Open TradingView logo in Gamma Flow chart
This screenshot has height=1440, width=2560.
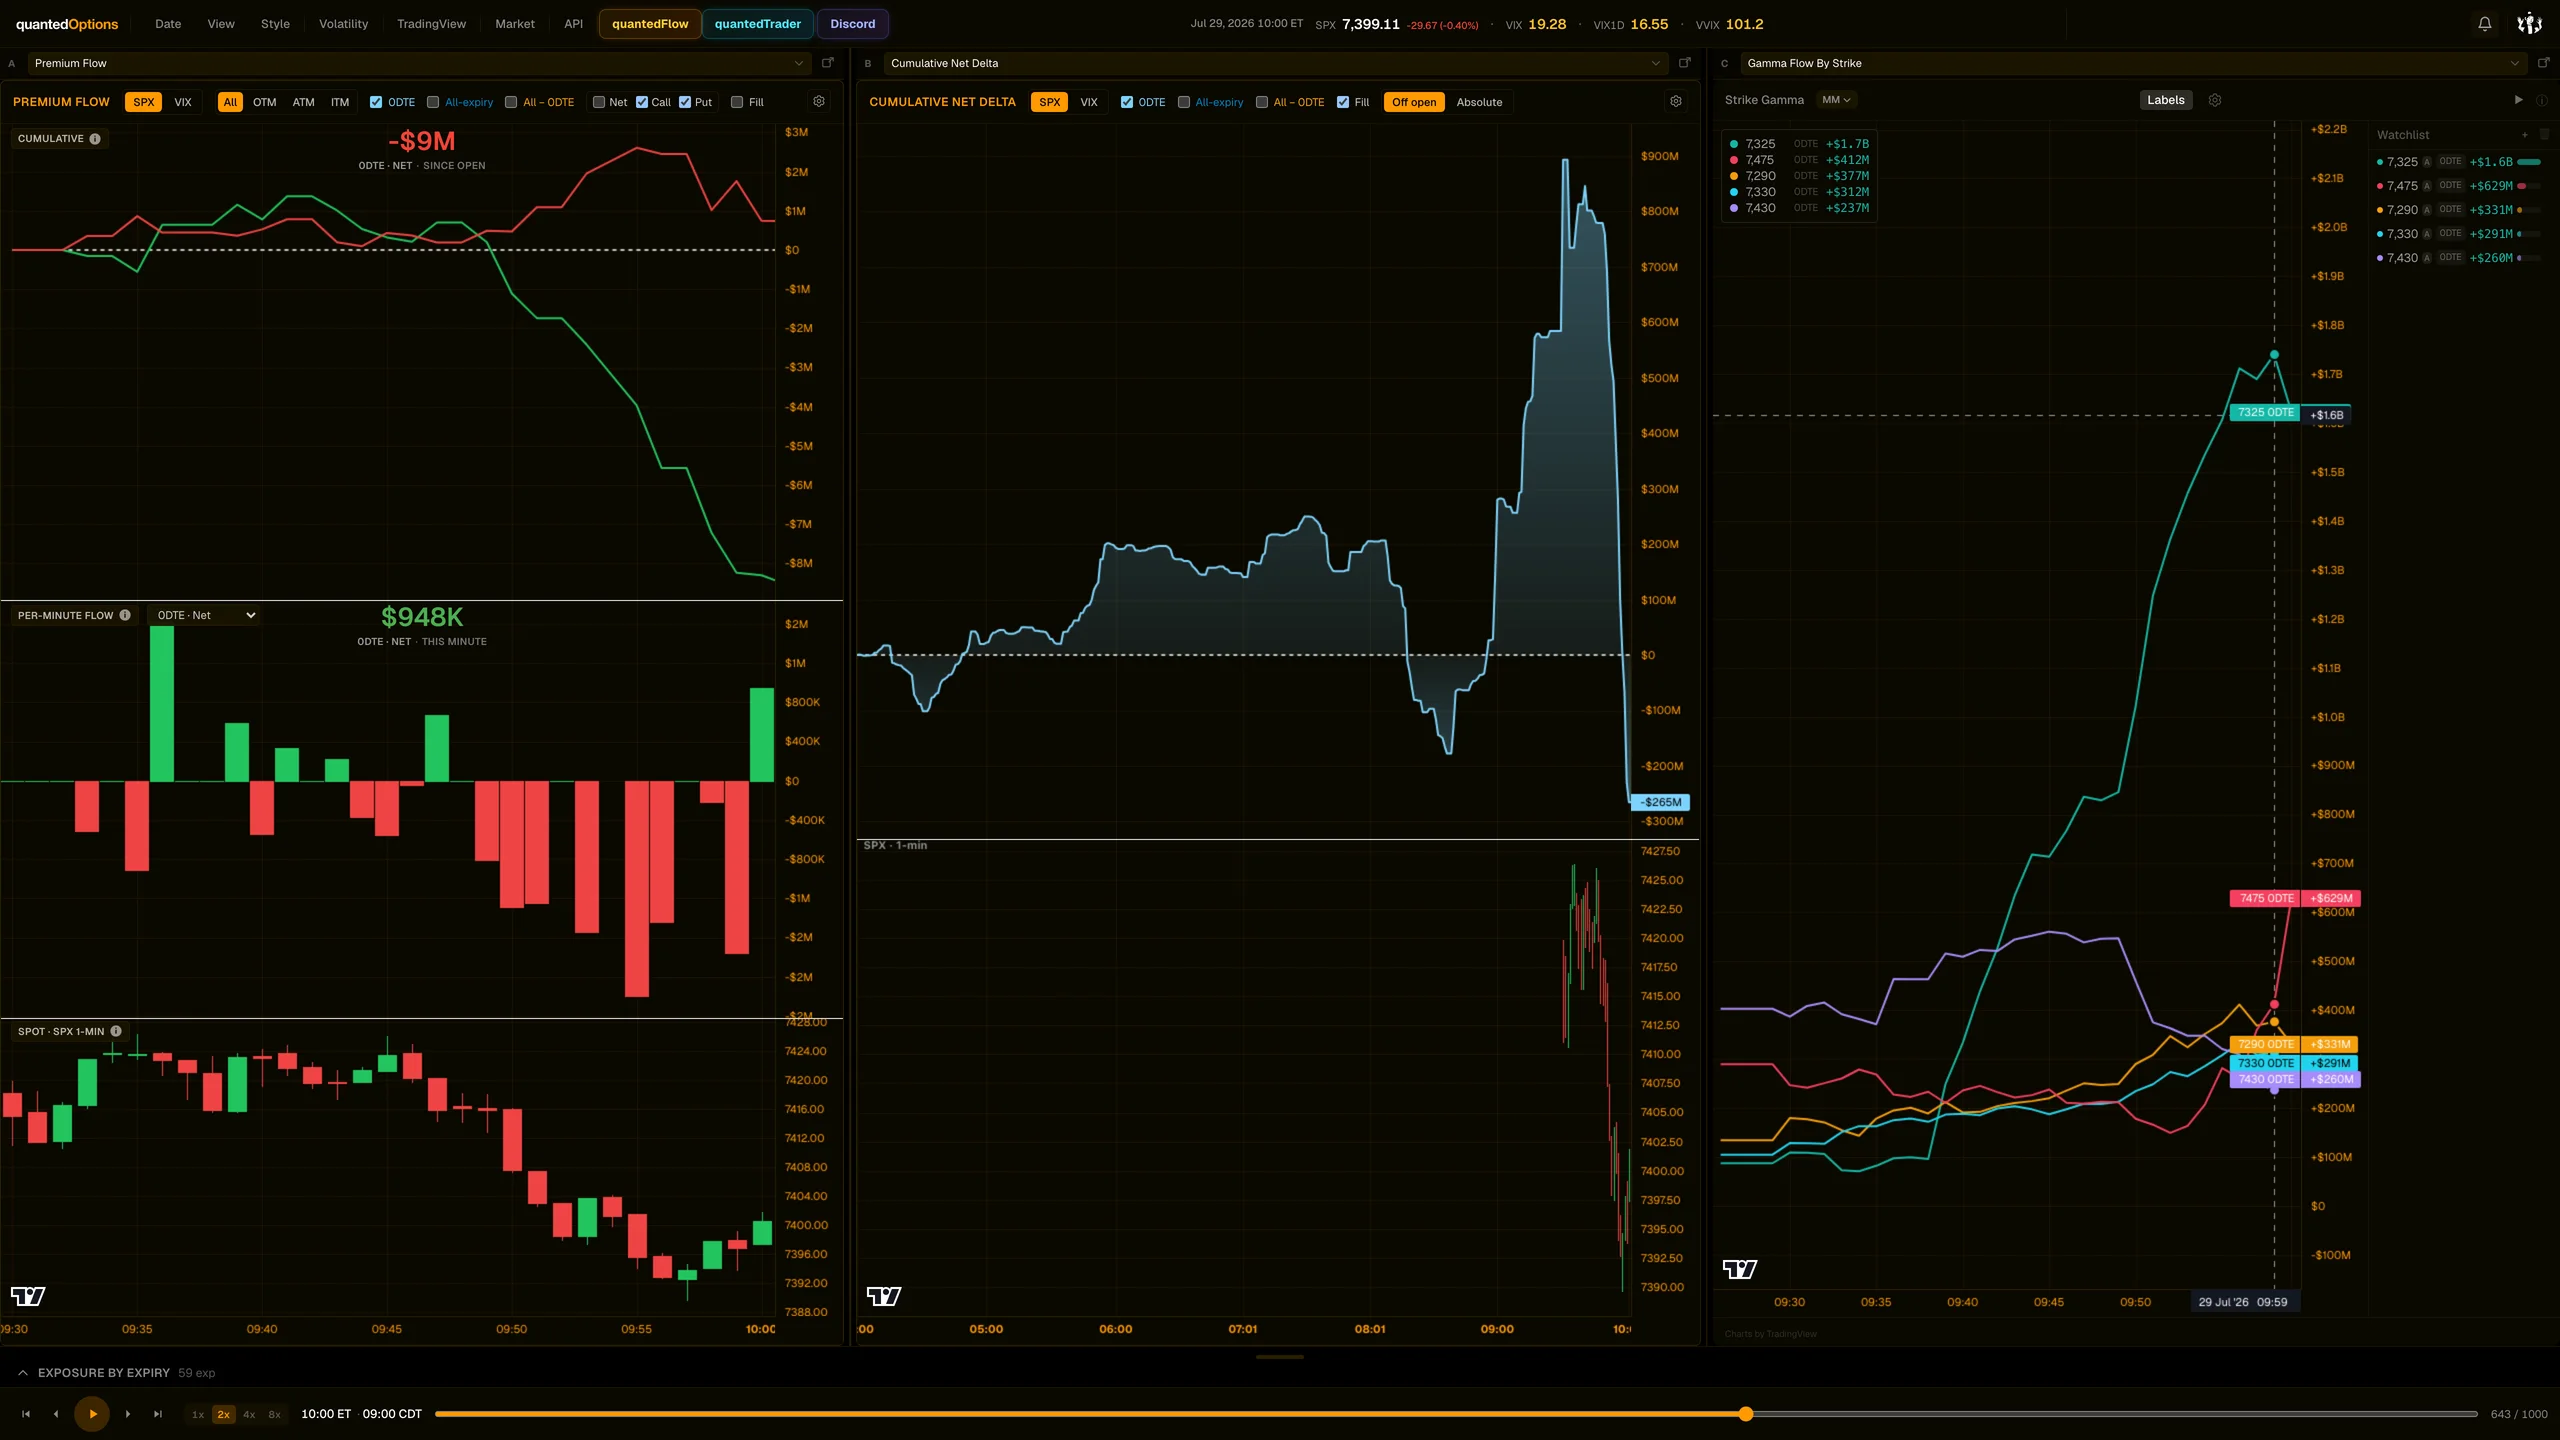click(x=1740, y=1269)
